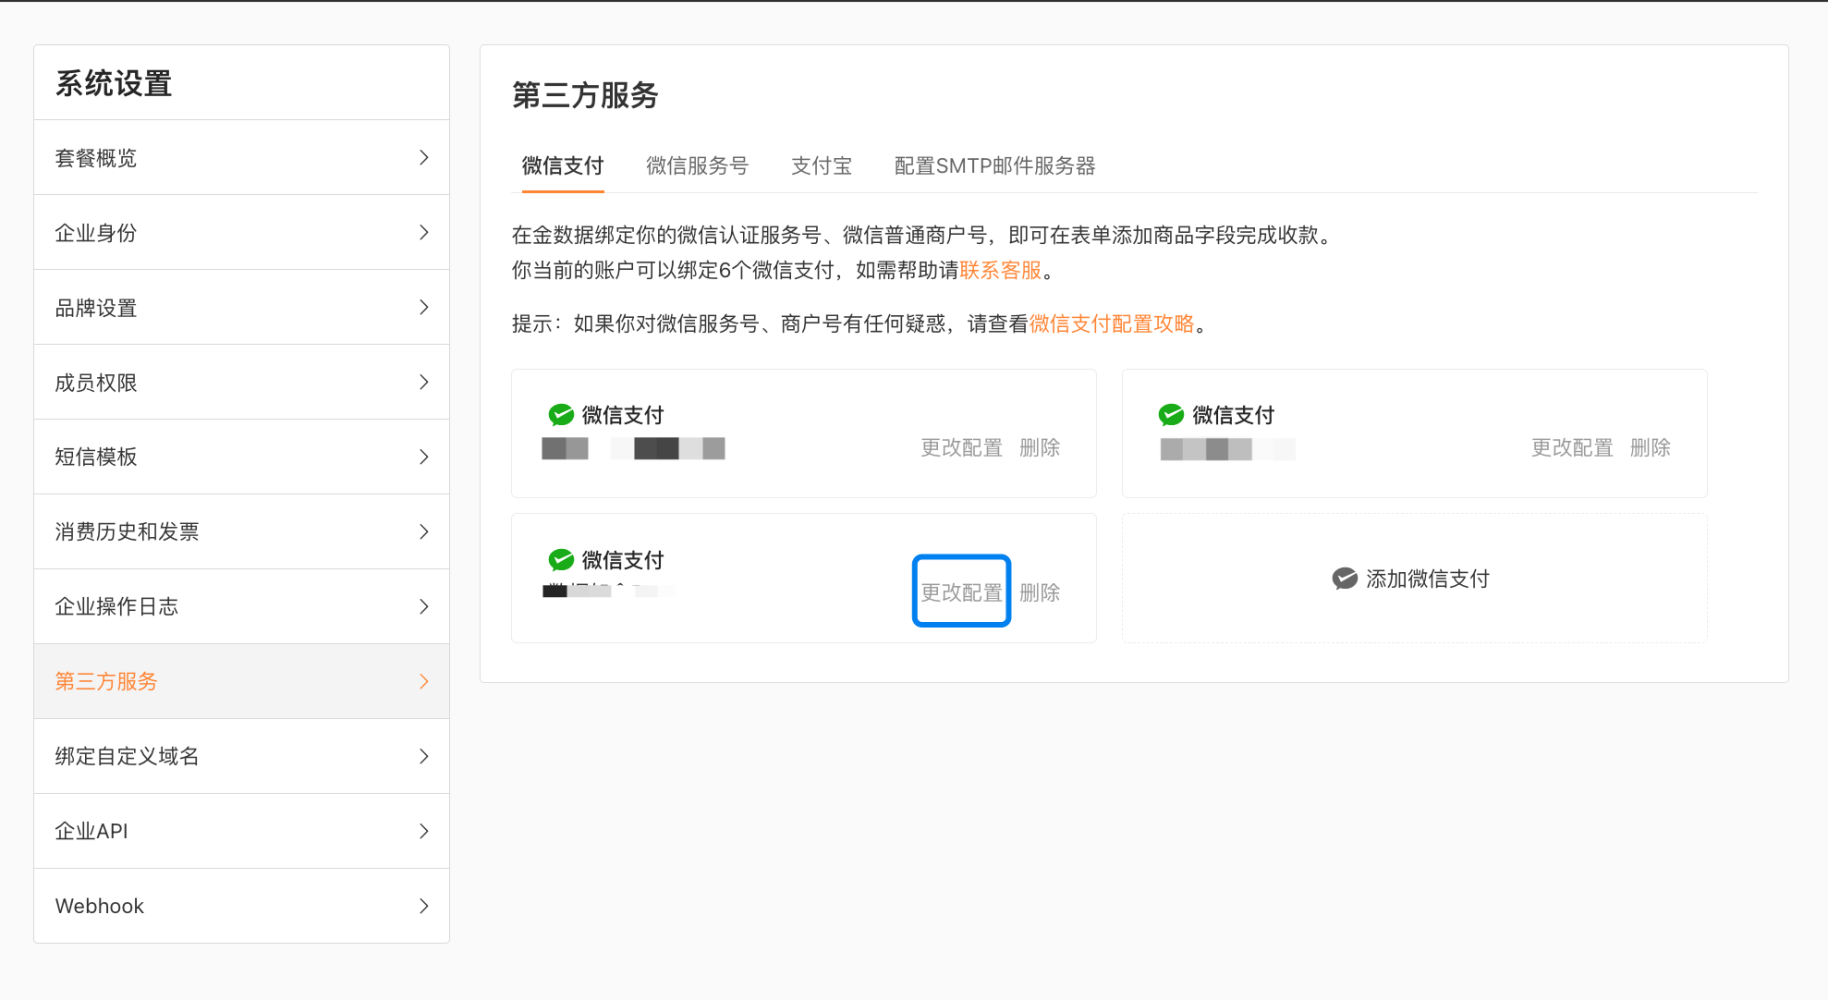Image resolution: width=1828 pixels, height=1000 pixels.
Task: Open 消费历史和发票 in sidebar
Action: pyautogui.click(x=241, y=532)
